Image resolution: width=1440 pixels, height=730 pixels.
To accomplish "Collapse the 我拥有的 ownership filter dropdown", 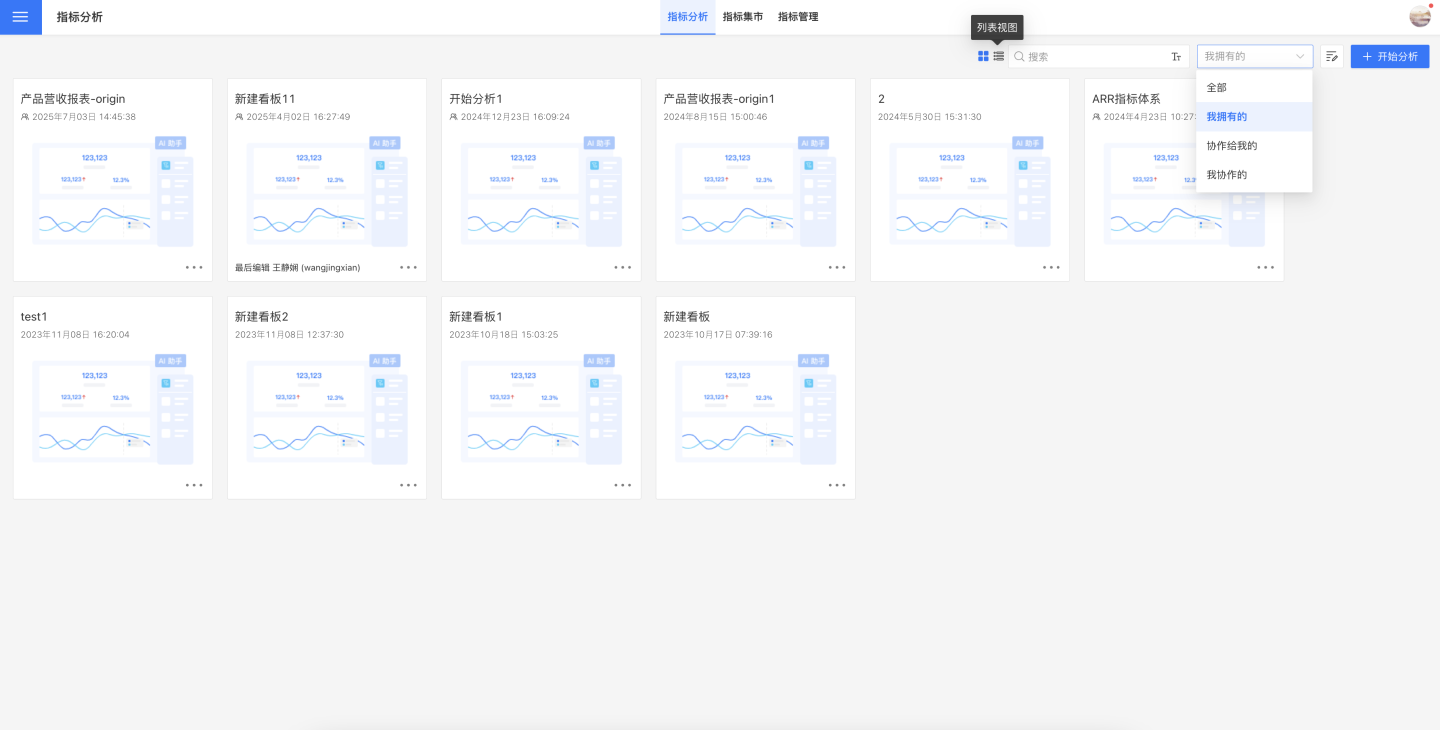I will click(1254, 57).
